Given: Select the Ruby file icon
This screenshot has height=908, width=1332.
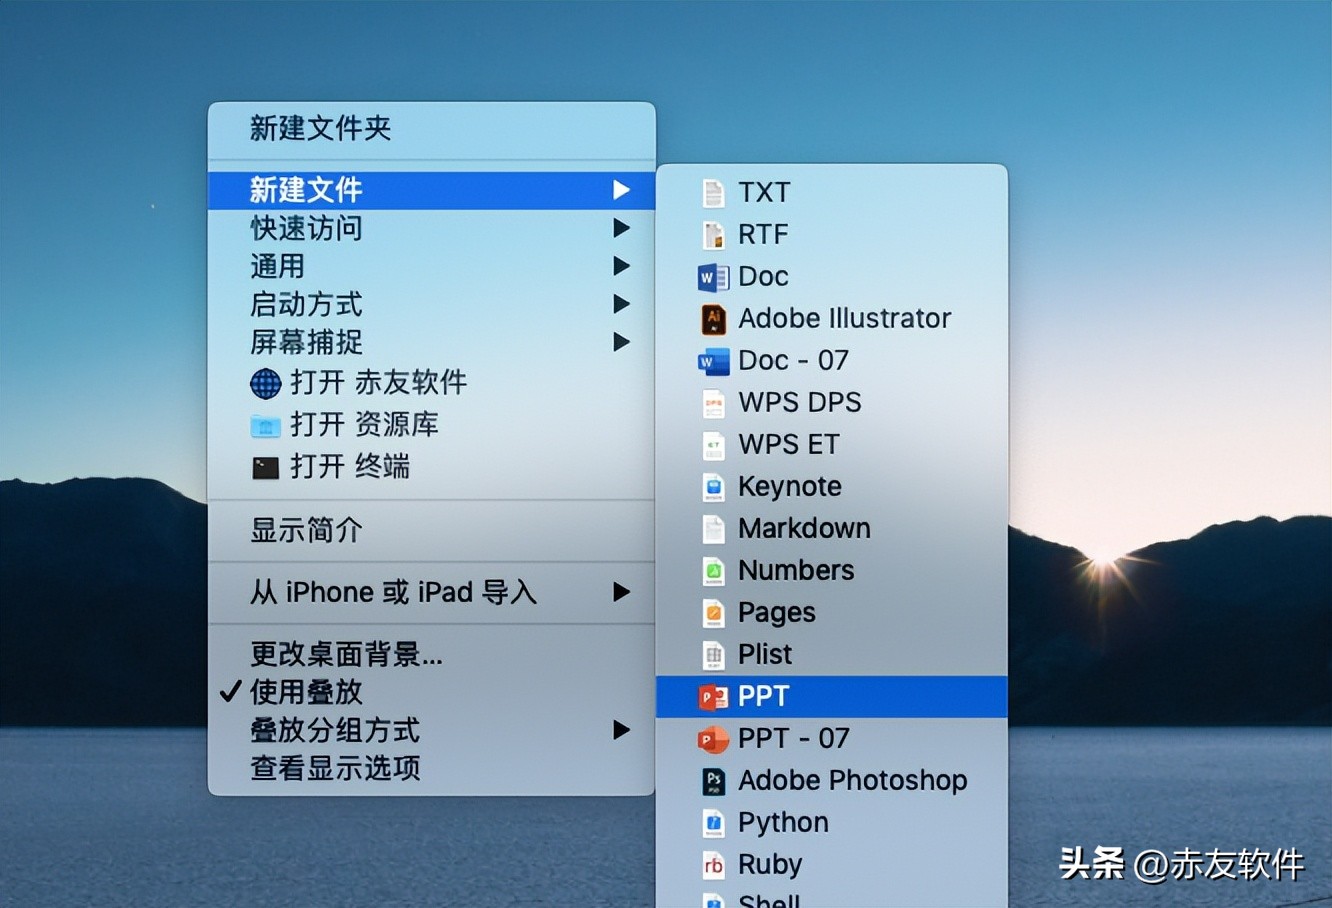Looking at the screenshot, I should click(x=713, y=865).
